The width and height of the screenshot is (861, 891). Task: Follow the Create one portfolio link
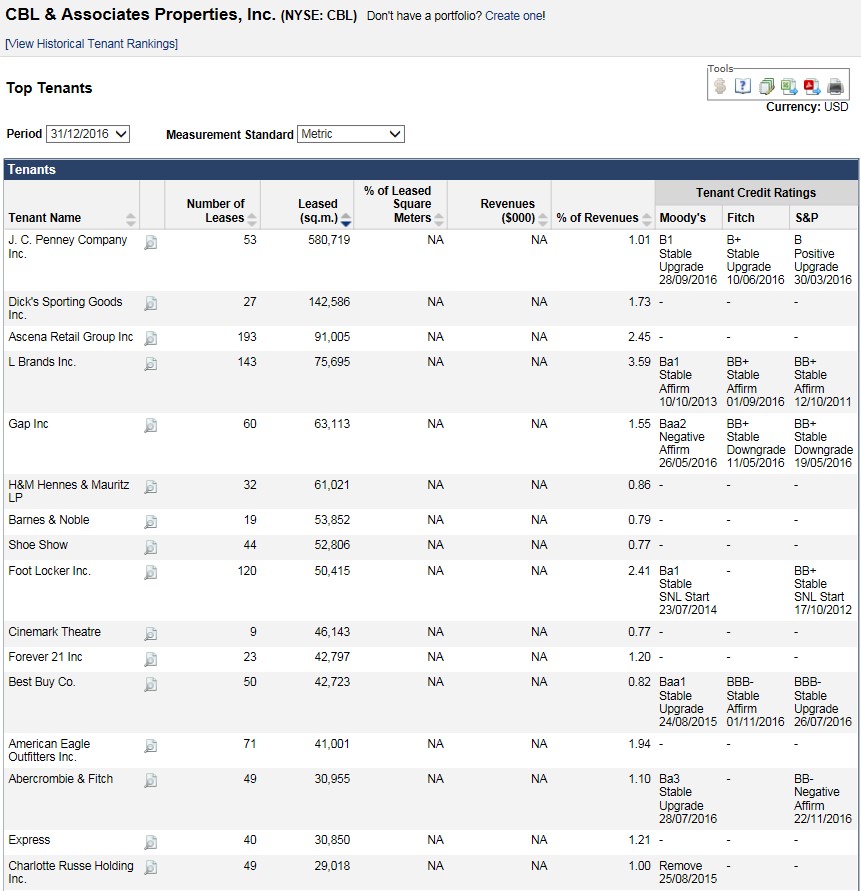coord(513,17)
